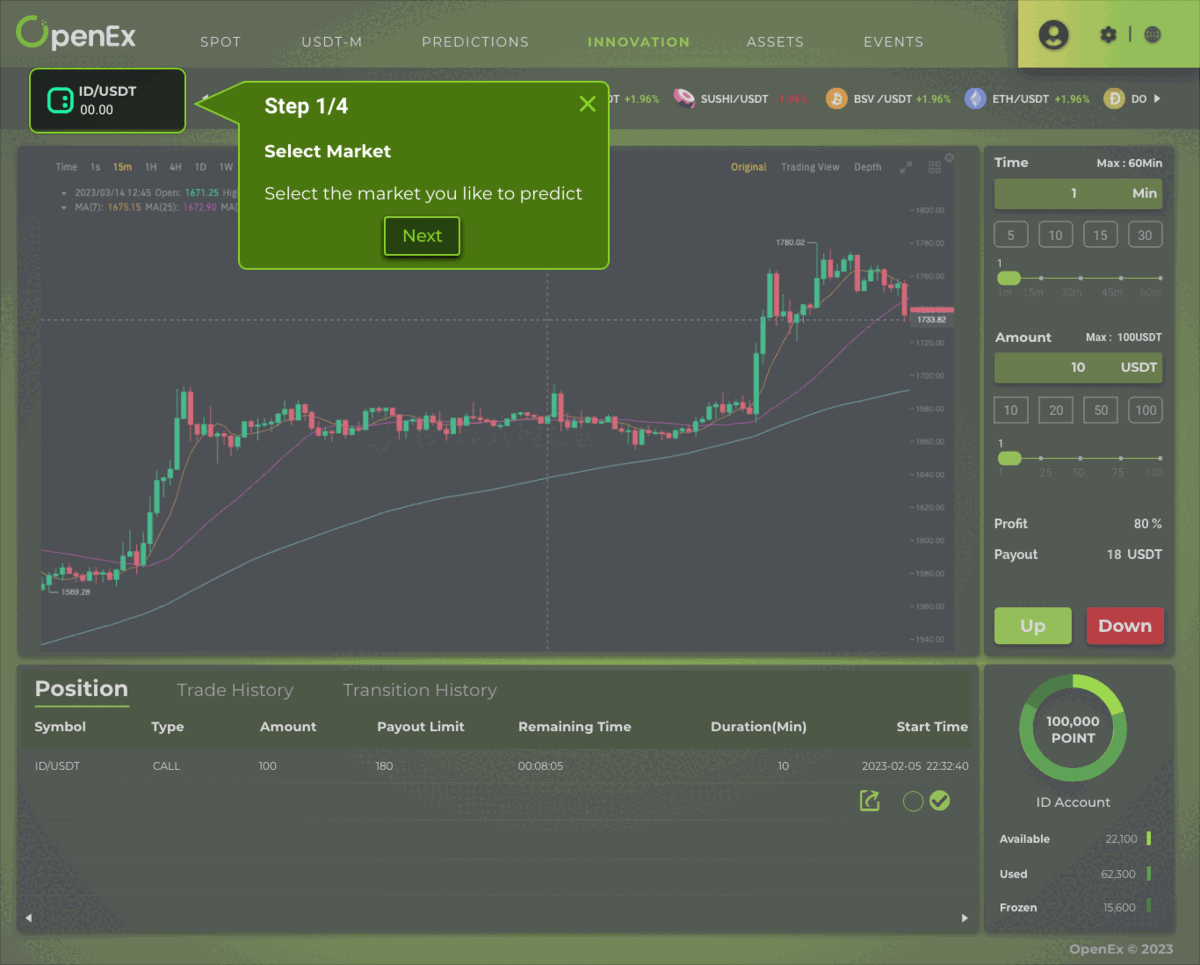Open the USDT-M menu
1200x965 pixels.
(x=332, y=42)
